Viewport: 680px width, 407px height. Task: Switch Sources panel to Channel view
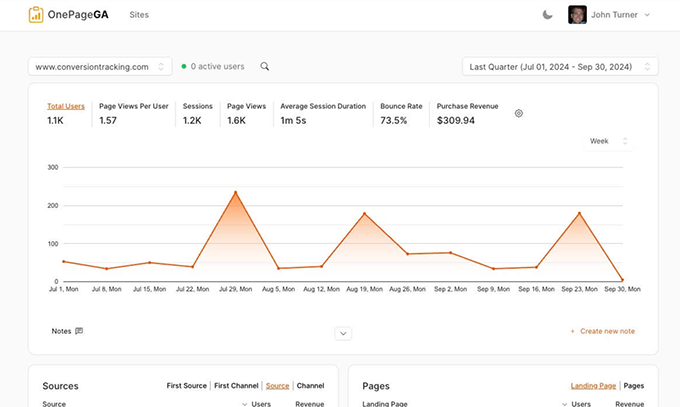[310, 385]
